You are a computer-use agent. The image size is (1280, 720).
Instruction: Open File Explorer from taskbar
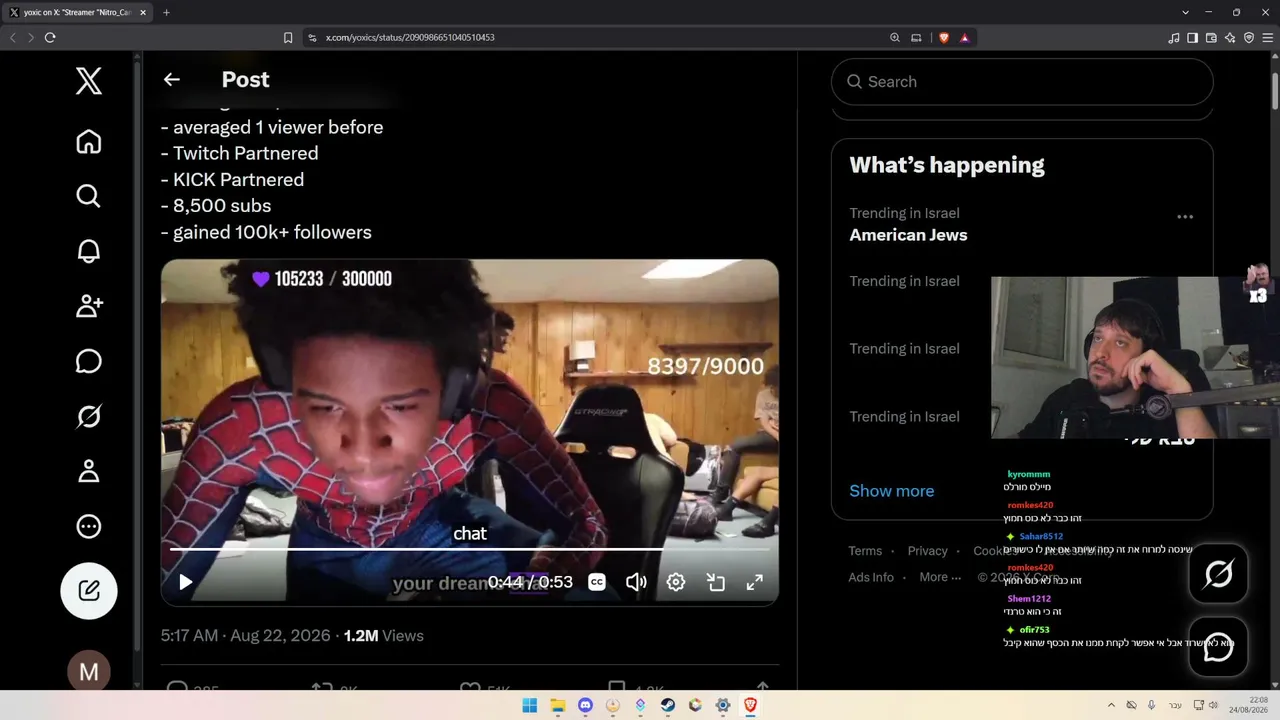(x=558, y=705)
